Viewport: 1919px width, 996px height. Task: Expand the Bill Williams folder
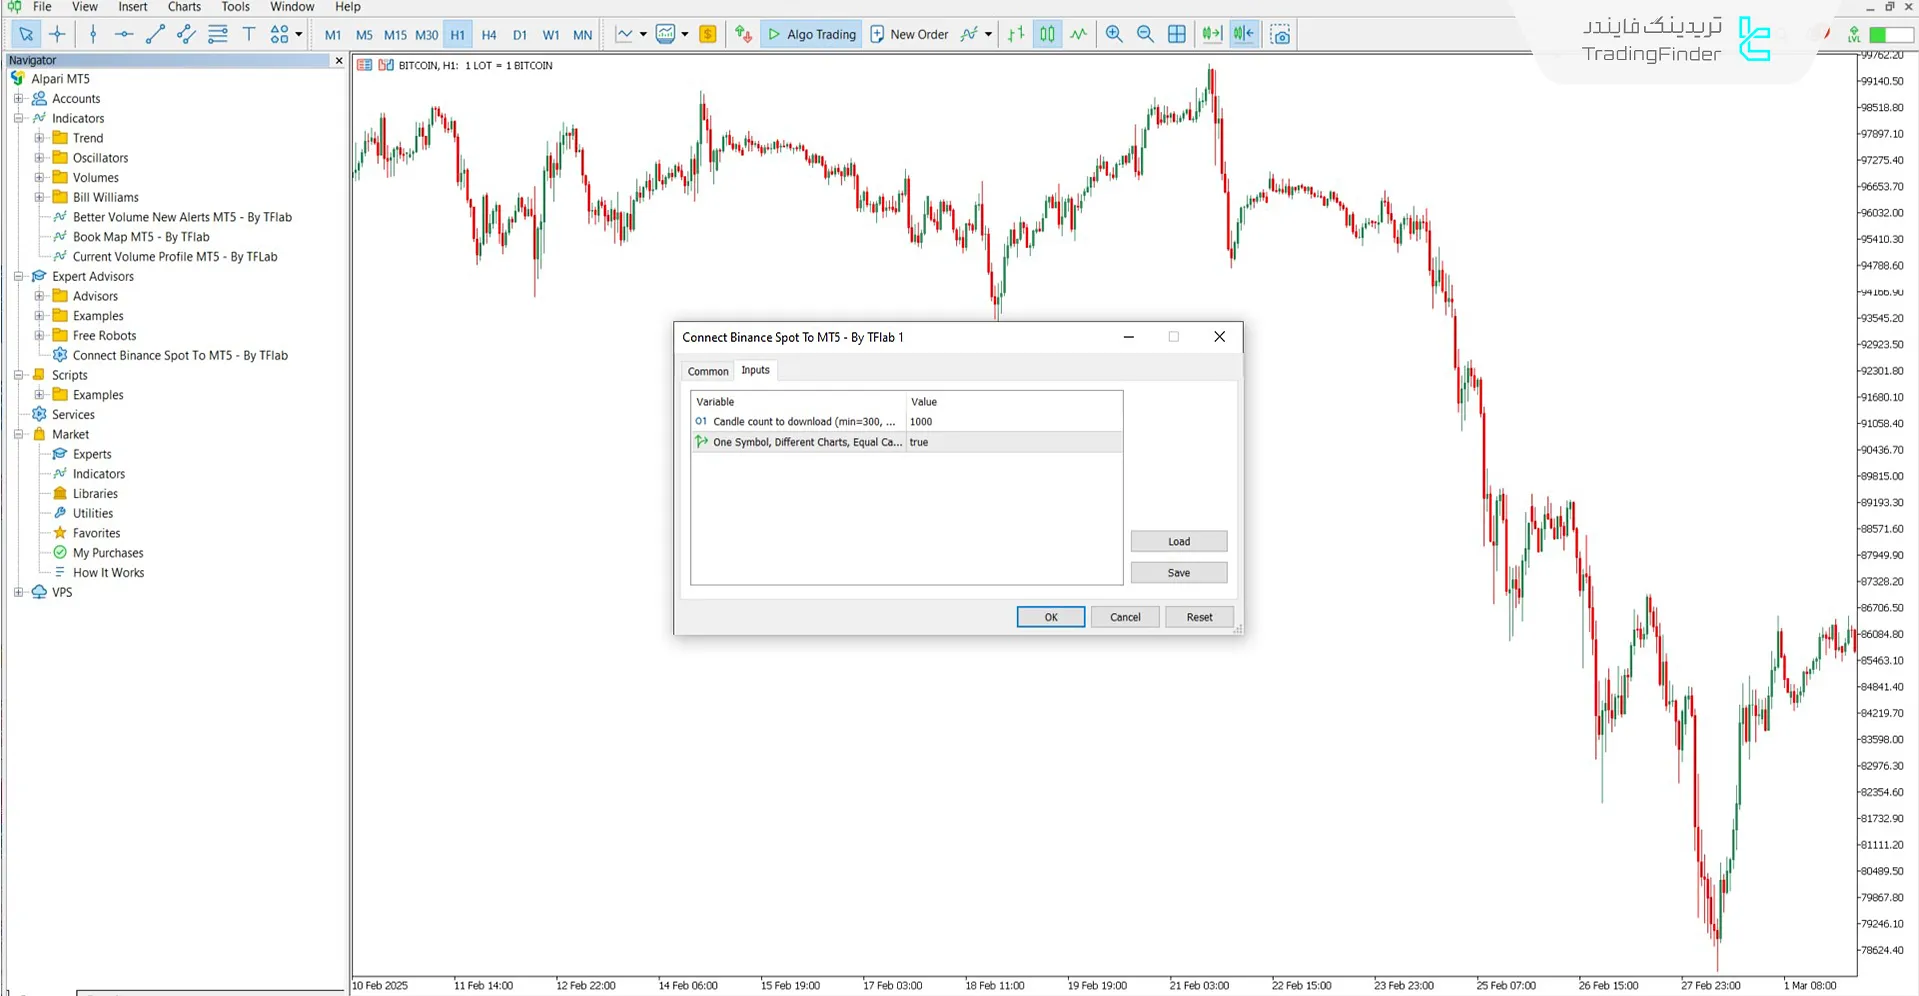[39, 197]
